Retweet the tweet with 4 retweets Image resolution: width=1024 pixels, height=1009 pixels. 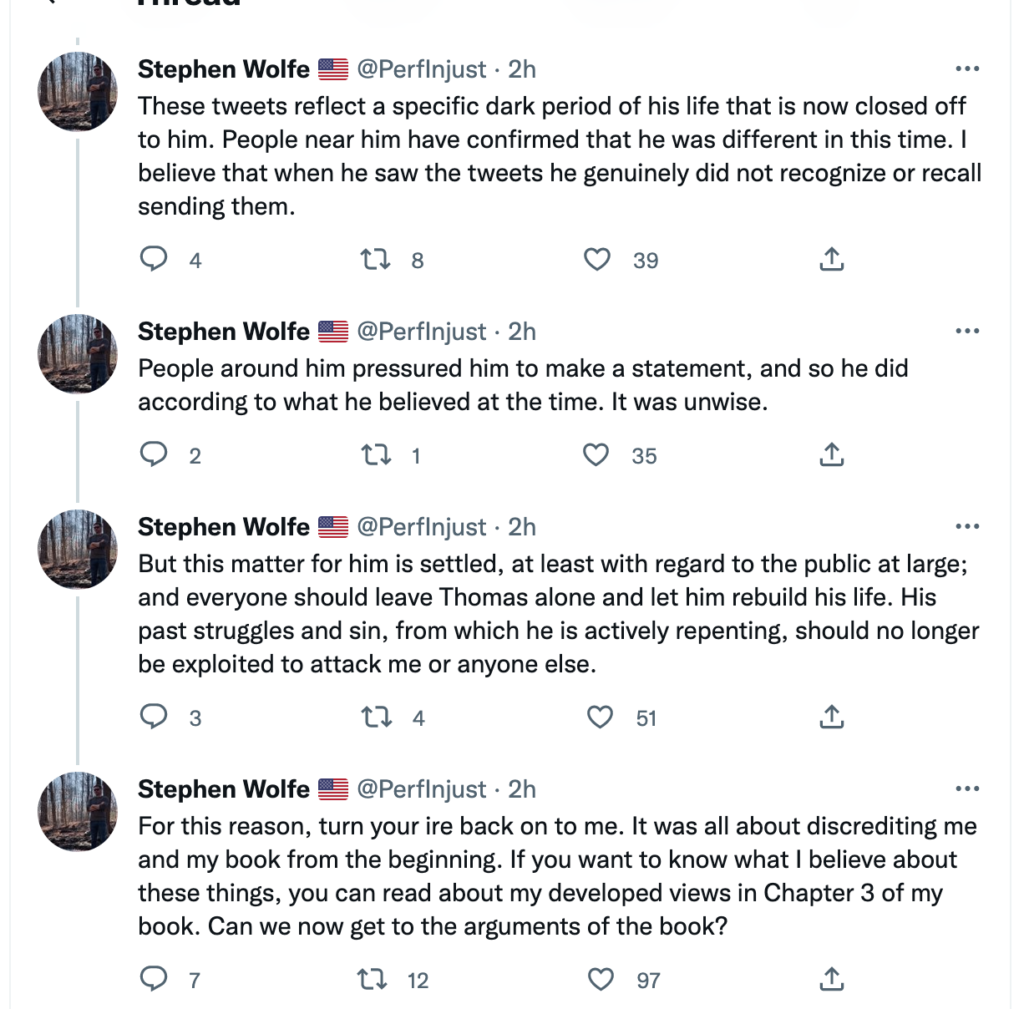376,717
